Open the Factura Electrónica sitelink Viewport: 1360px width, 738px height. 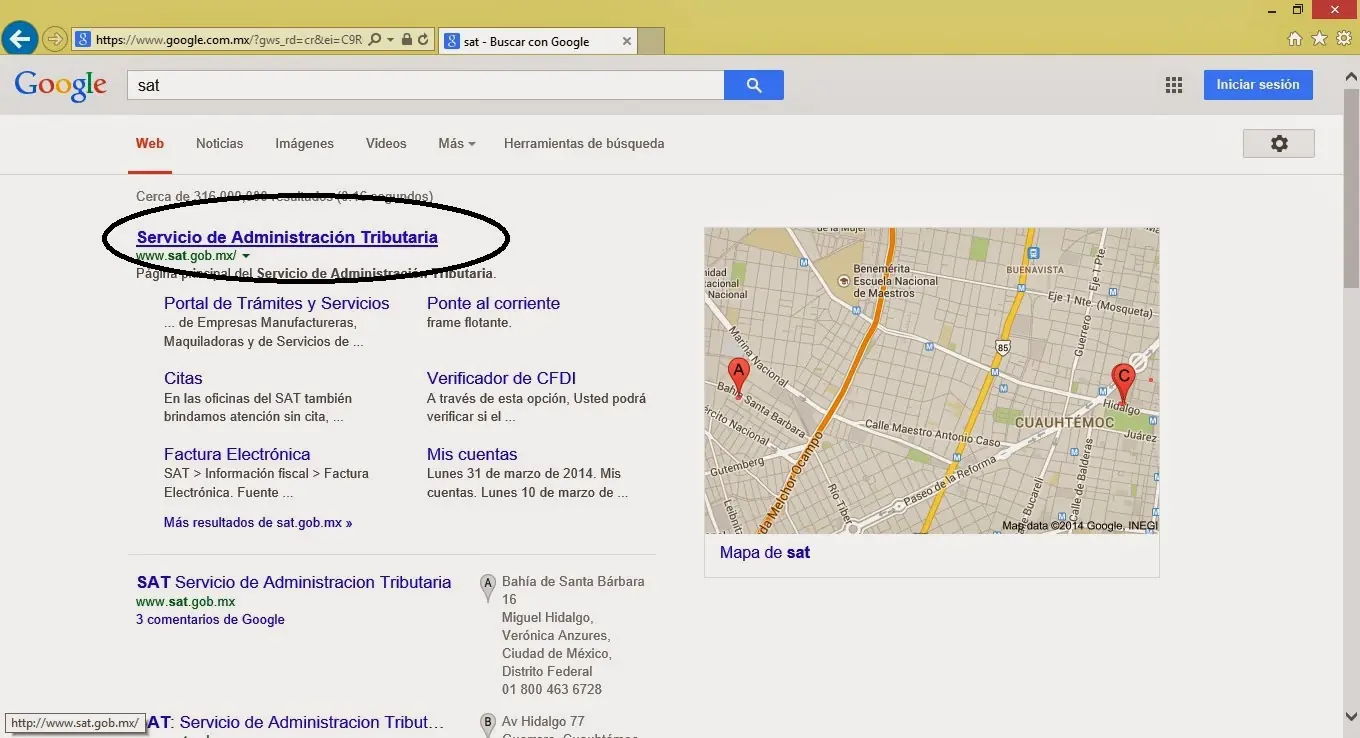237,454
